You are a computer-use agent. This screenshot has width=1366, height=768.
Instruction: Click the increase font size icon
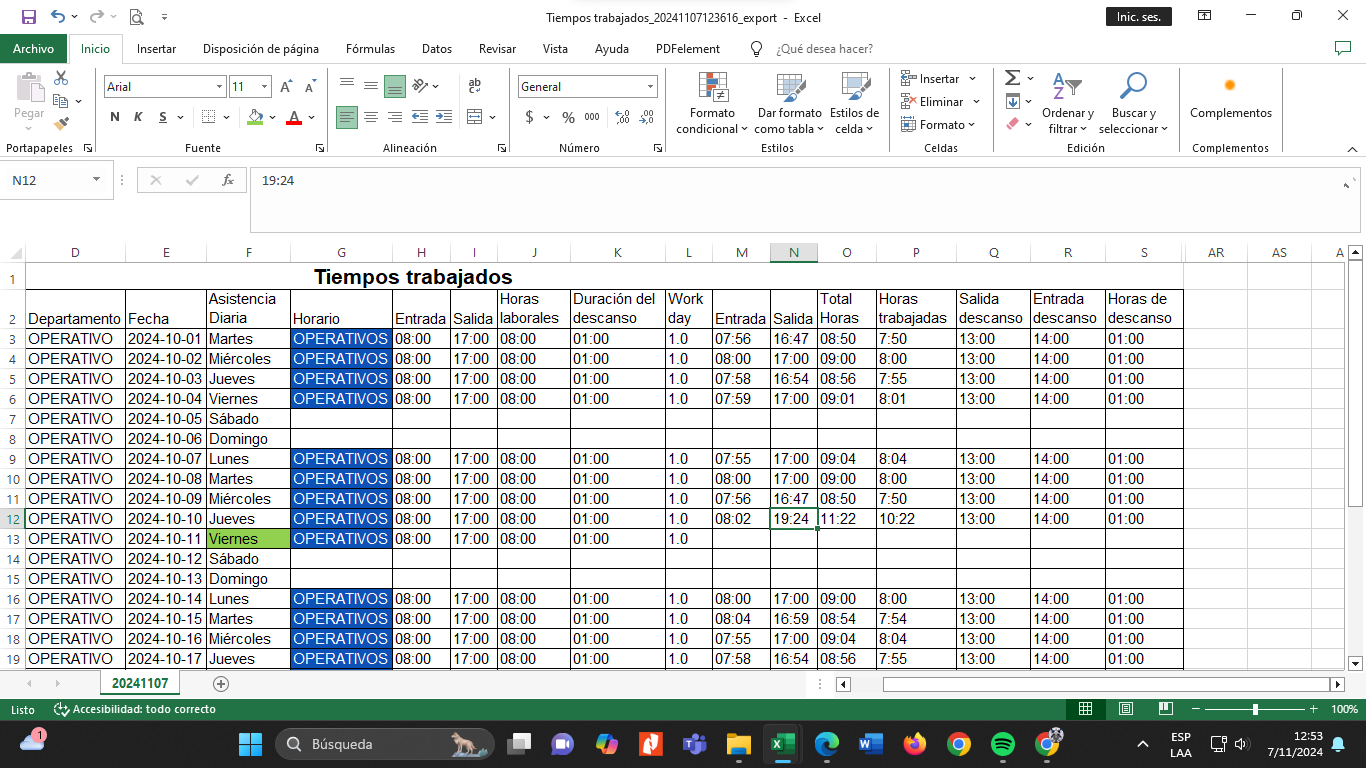pyautogui.click(x=287, y=87)
